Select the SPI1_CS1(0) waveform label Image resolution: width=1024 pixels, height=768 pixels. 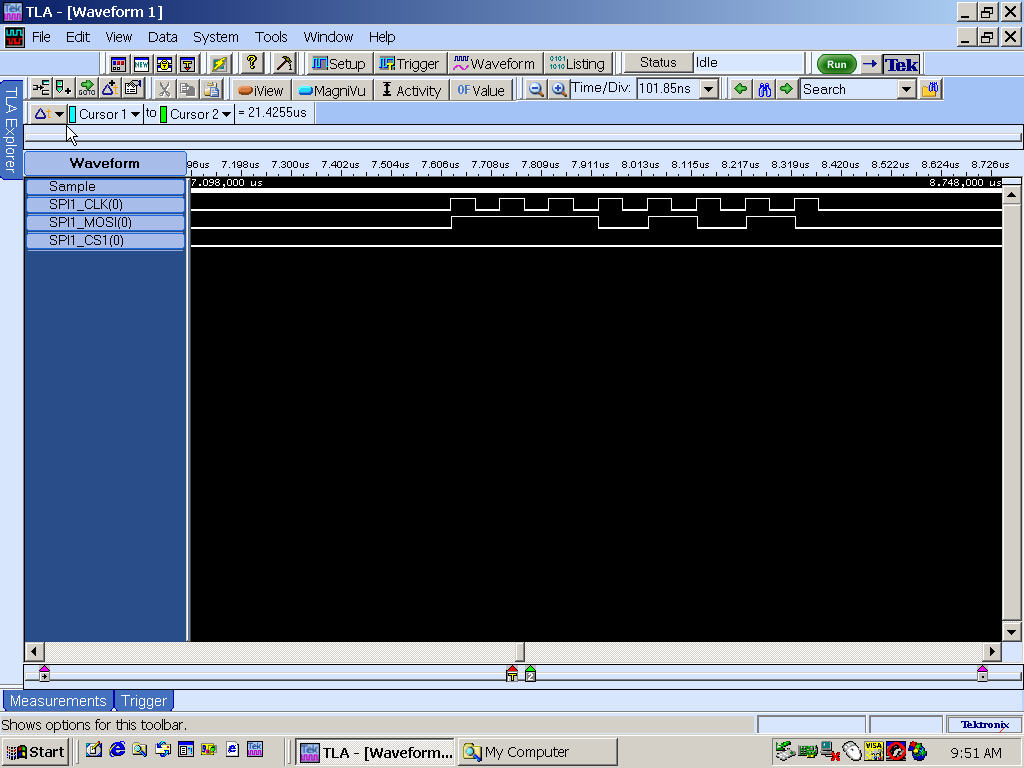[105, 240]
